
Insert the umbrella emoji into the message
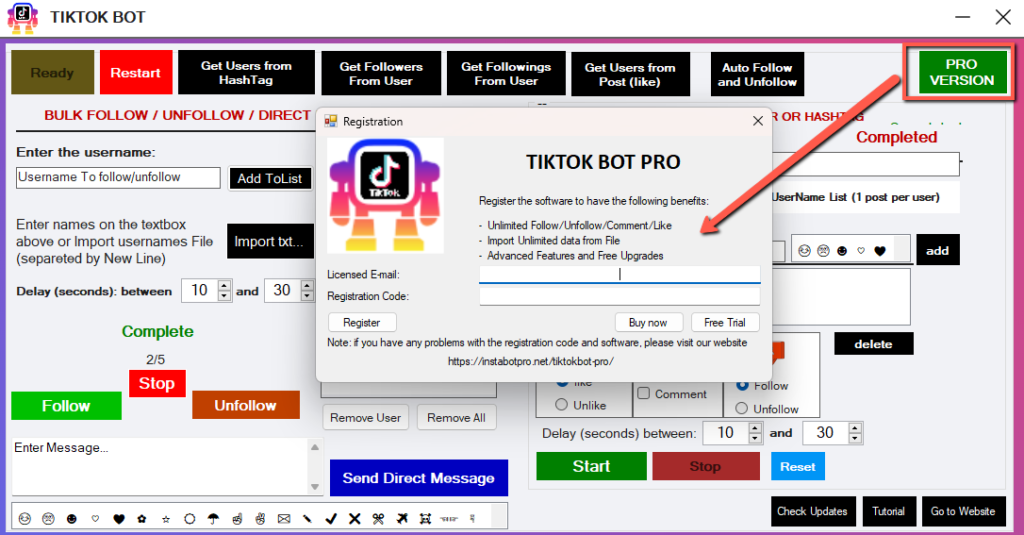click(213, 519)
